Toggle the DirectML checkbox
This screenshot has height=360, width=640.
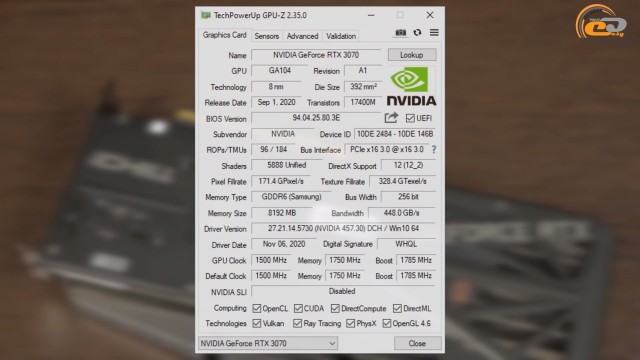point(397,308)
